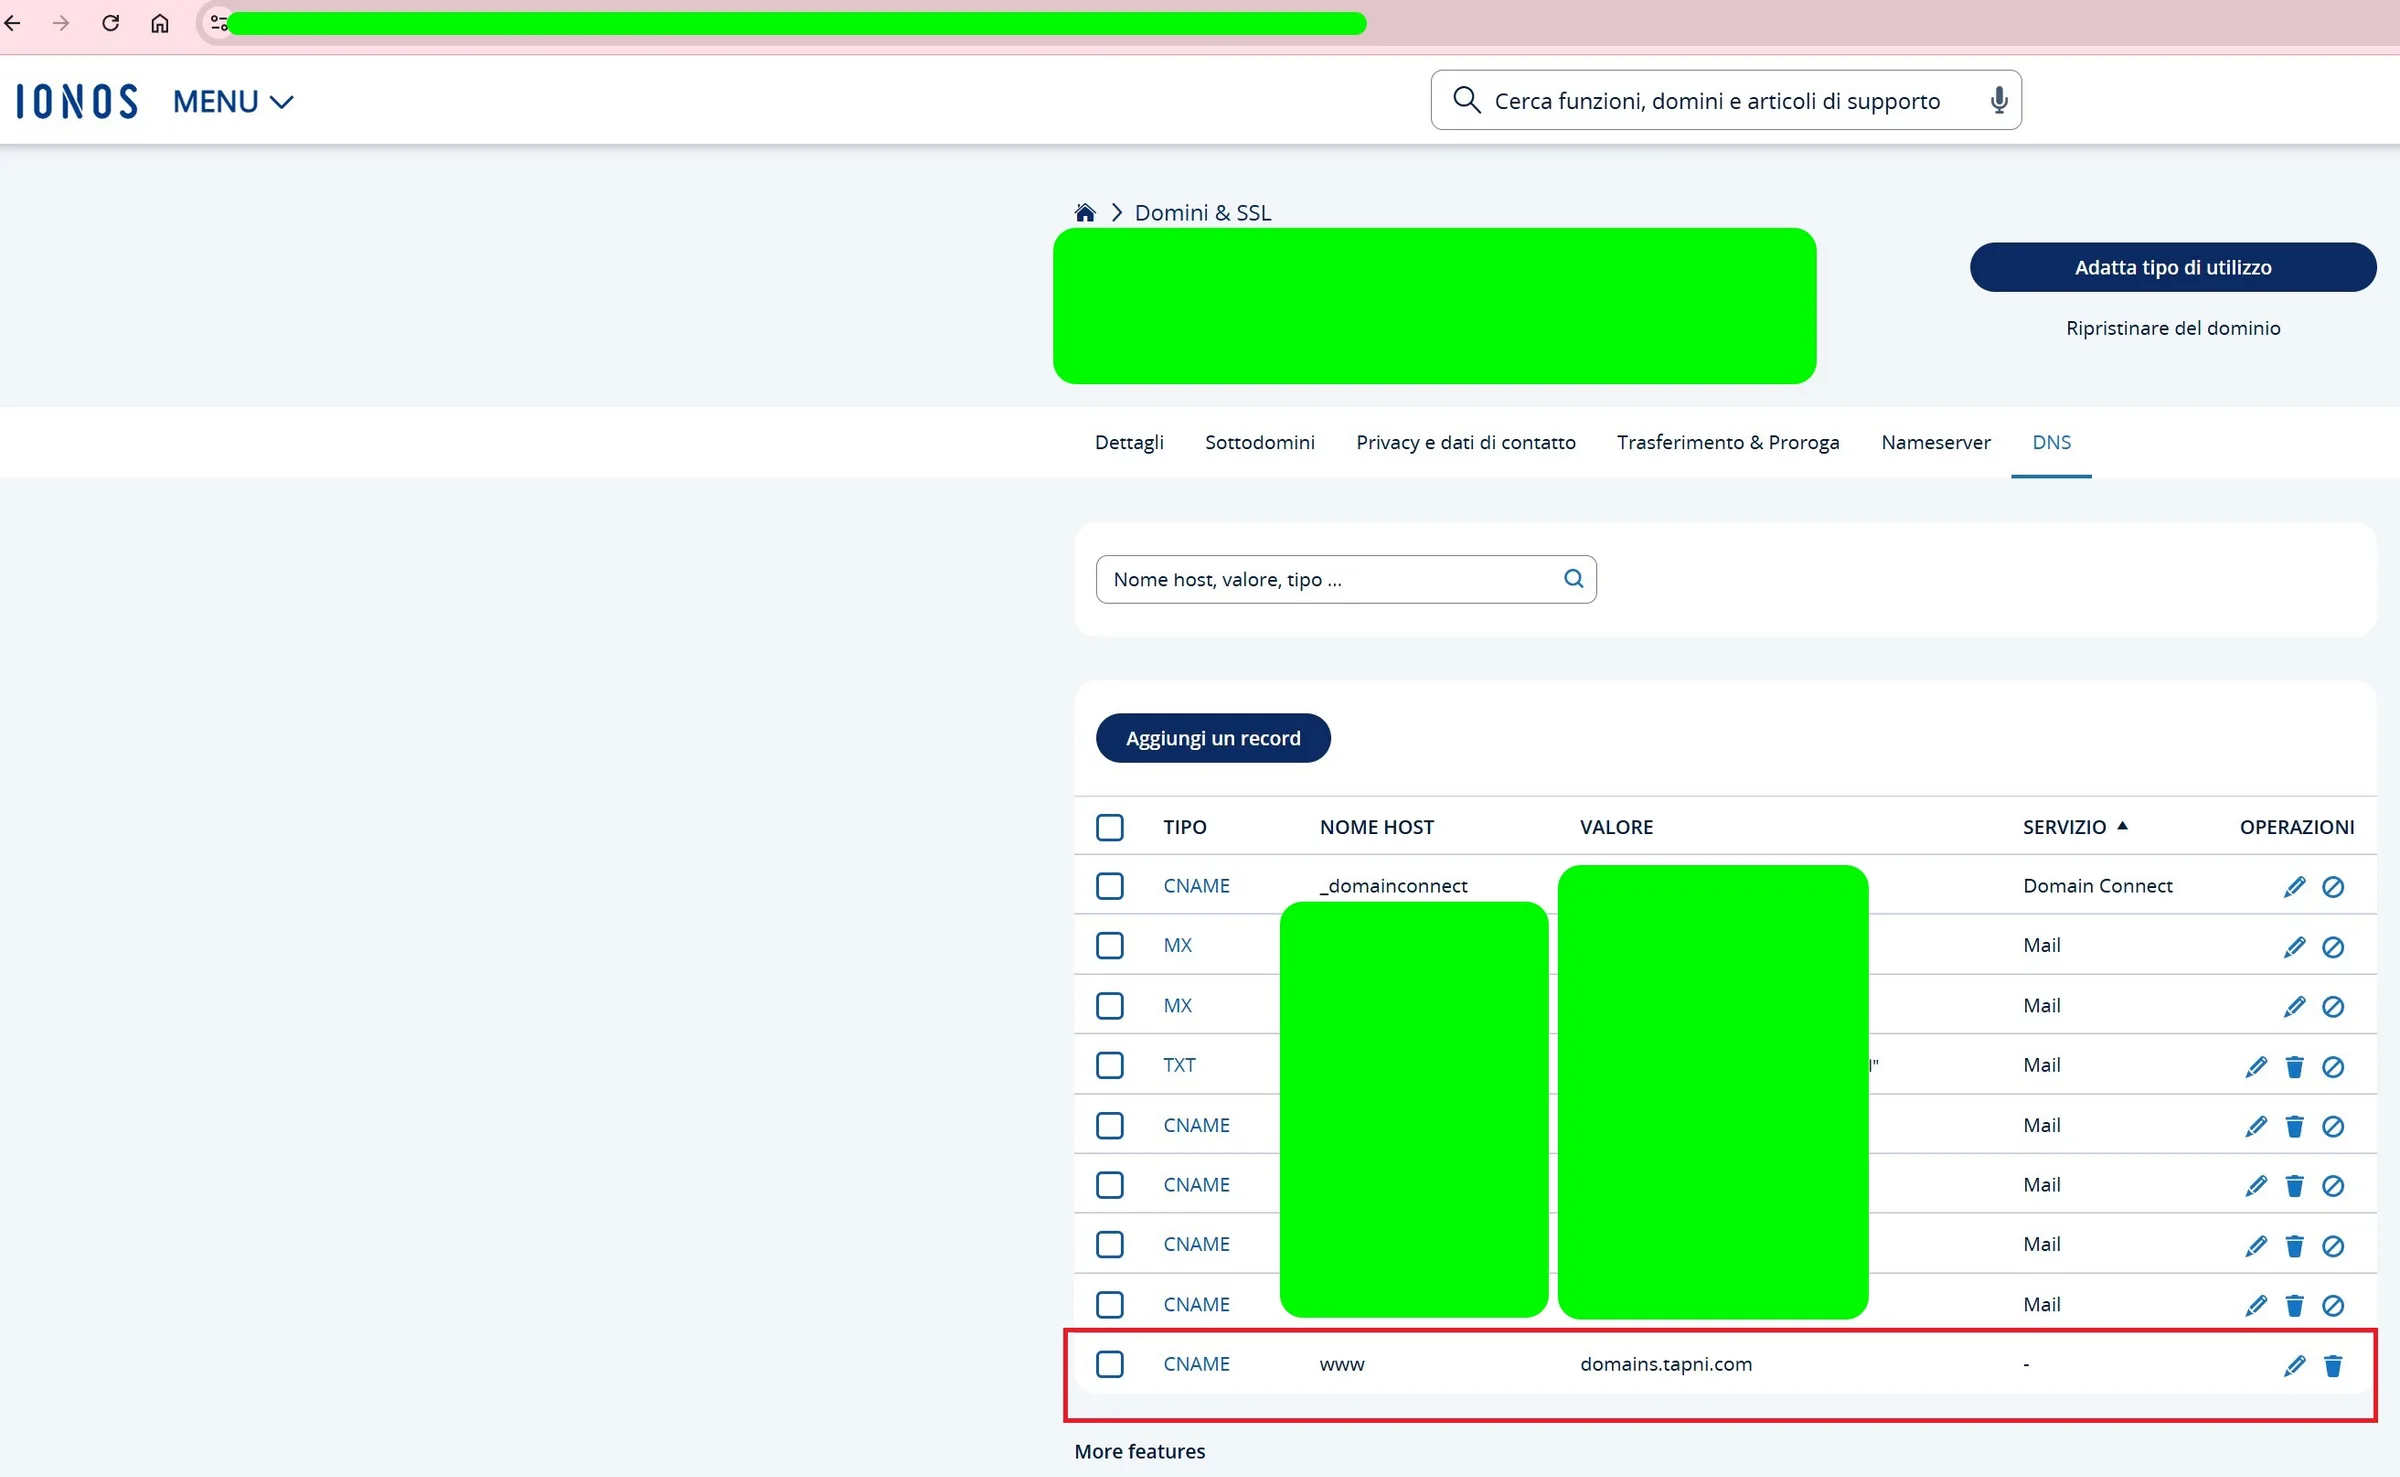This screenshot has width=2400, height=1477.
Task: Delete the www CNAME record
Action: click(2332, 1365)
